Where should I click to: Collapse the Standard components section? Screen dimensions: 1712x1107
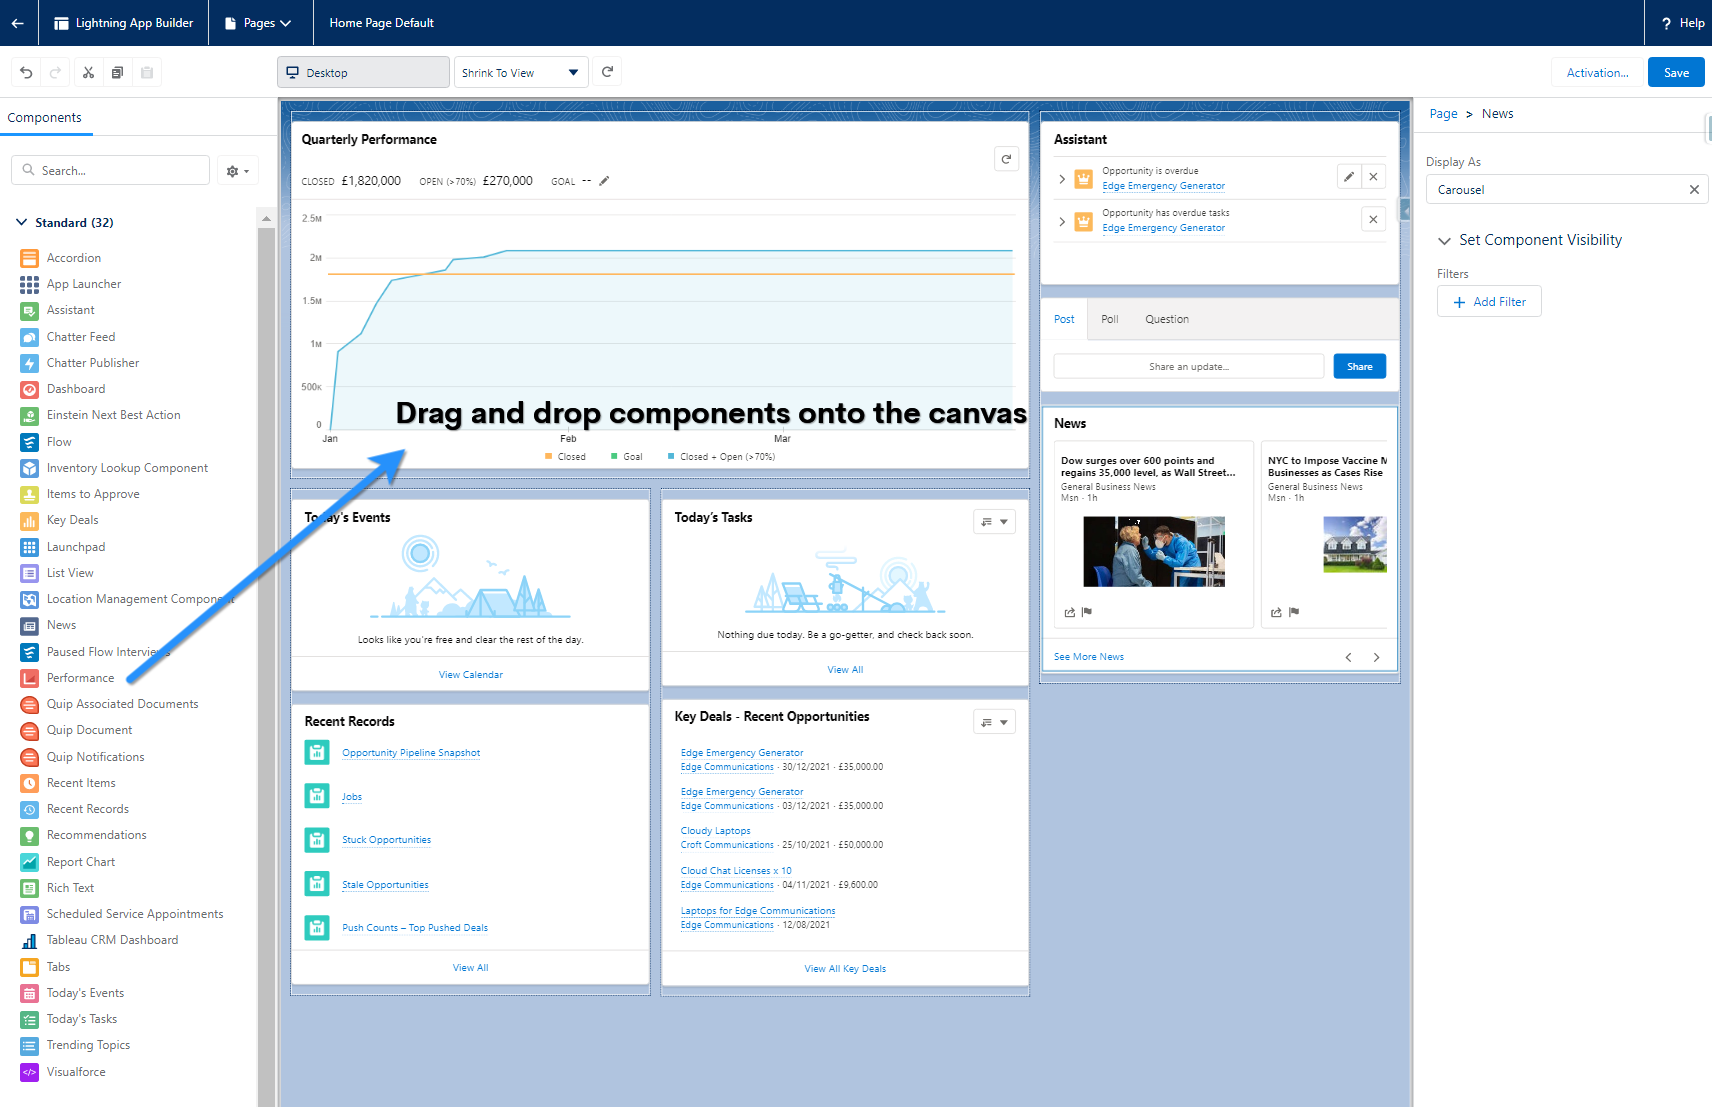pos(22,223)
